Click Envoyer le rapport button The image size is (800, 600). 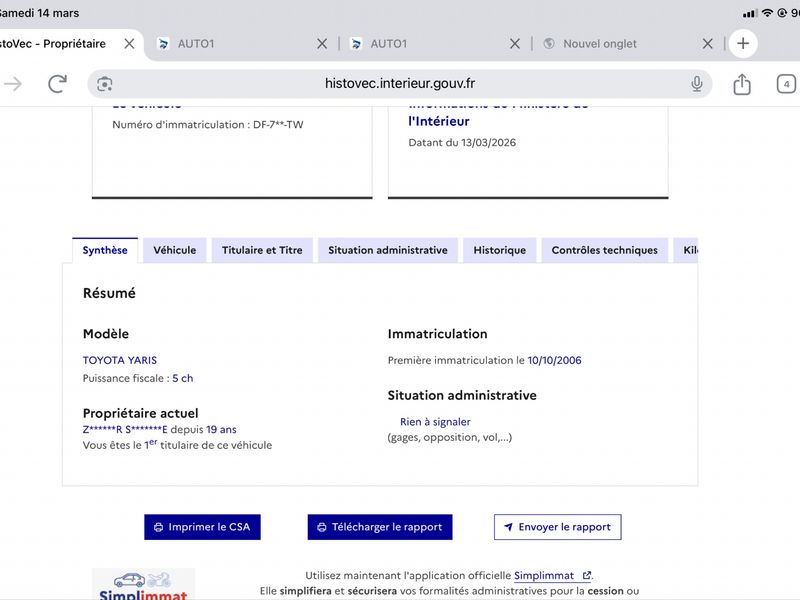tap(557, 527)
